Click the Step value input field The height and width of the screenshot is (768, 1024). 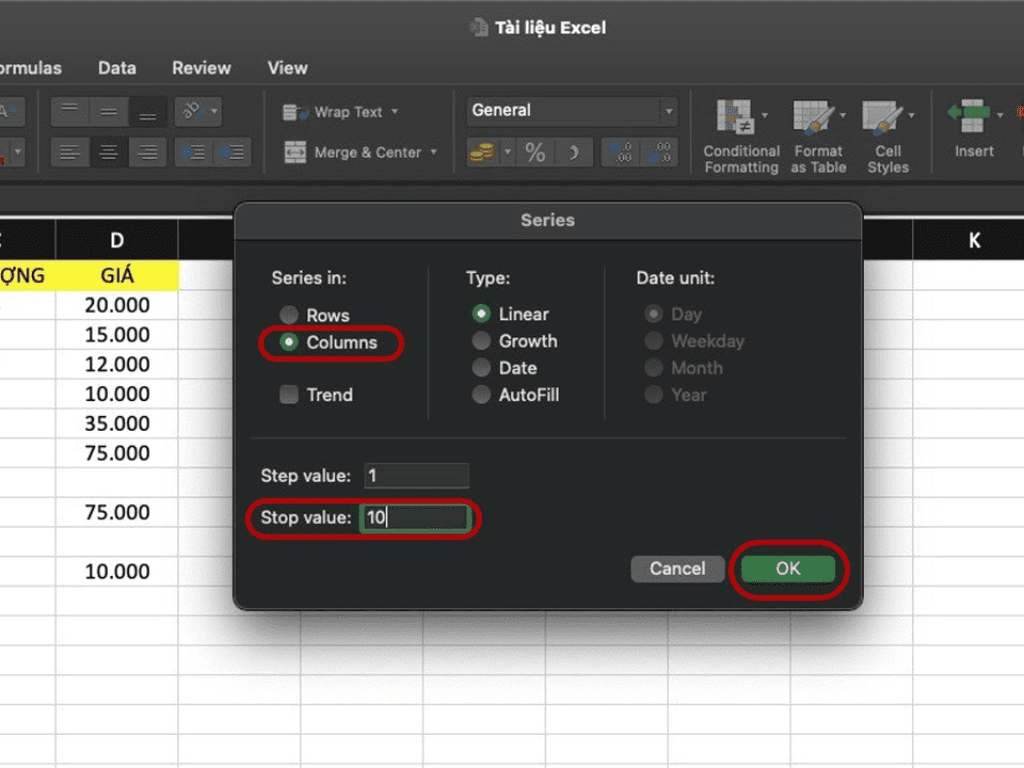416,476
